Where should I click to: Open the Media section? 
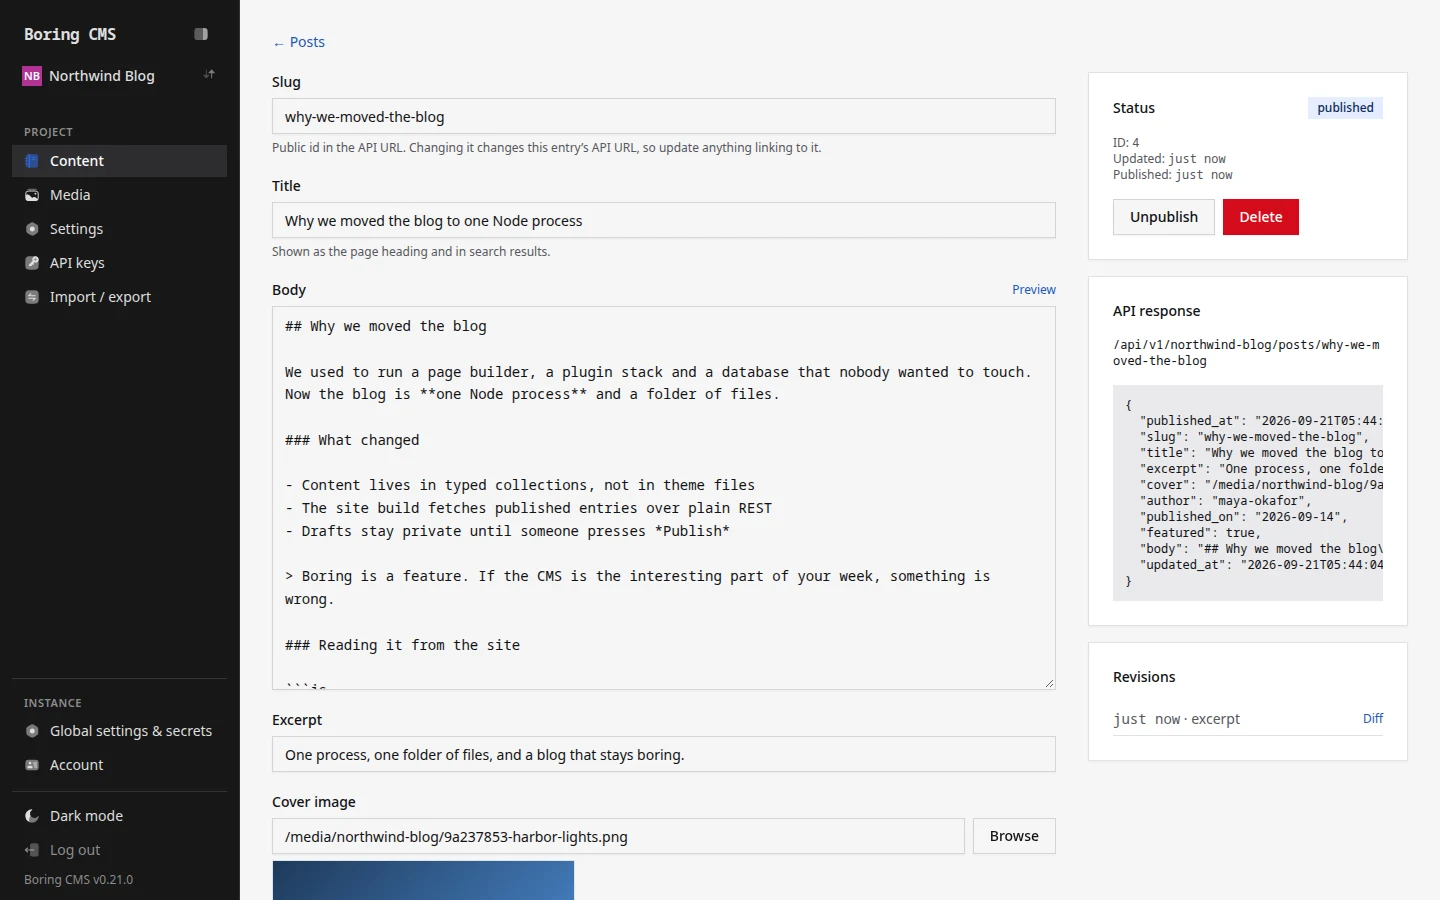tap(119, 195)
